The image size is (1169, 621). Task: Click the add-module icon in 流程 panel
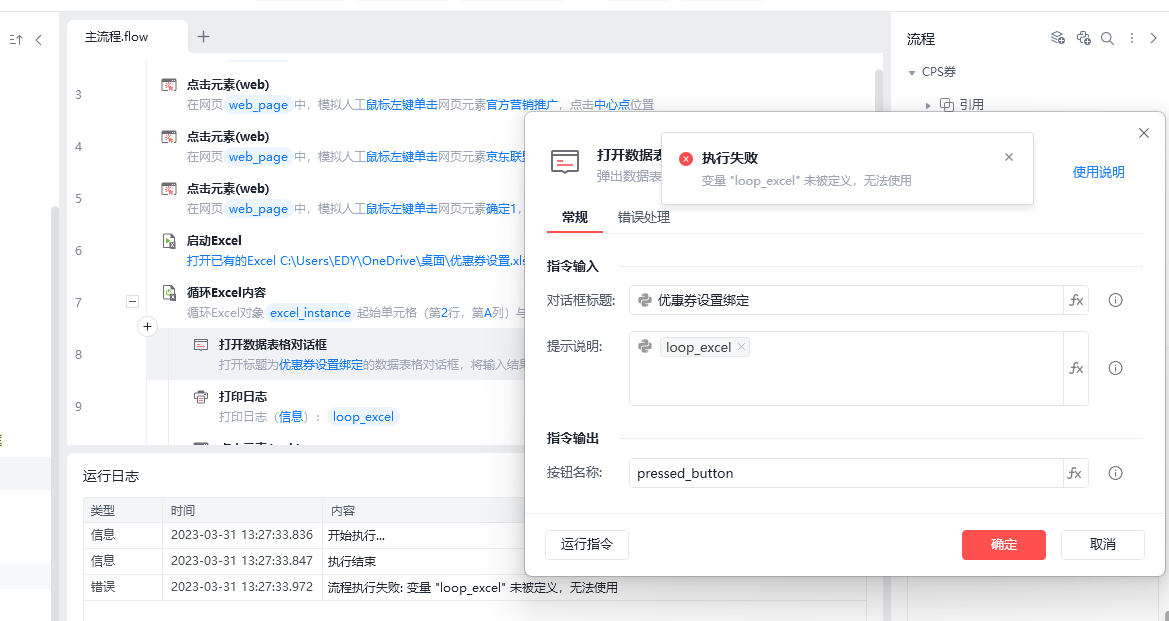(x=1084, y=39)
